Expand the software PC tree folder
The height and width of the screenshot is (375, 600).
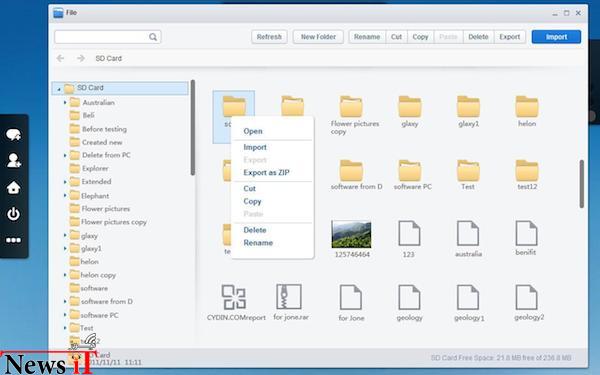(x=65, y=315)
